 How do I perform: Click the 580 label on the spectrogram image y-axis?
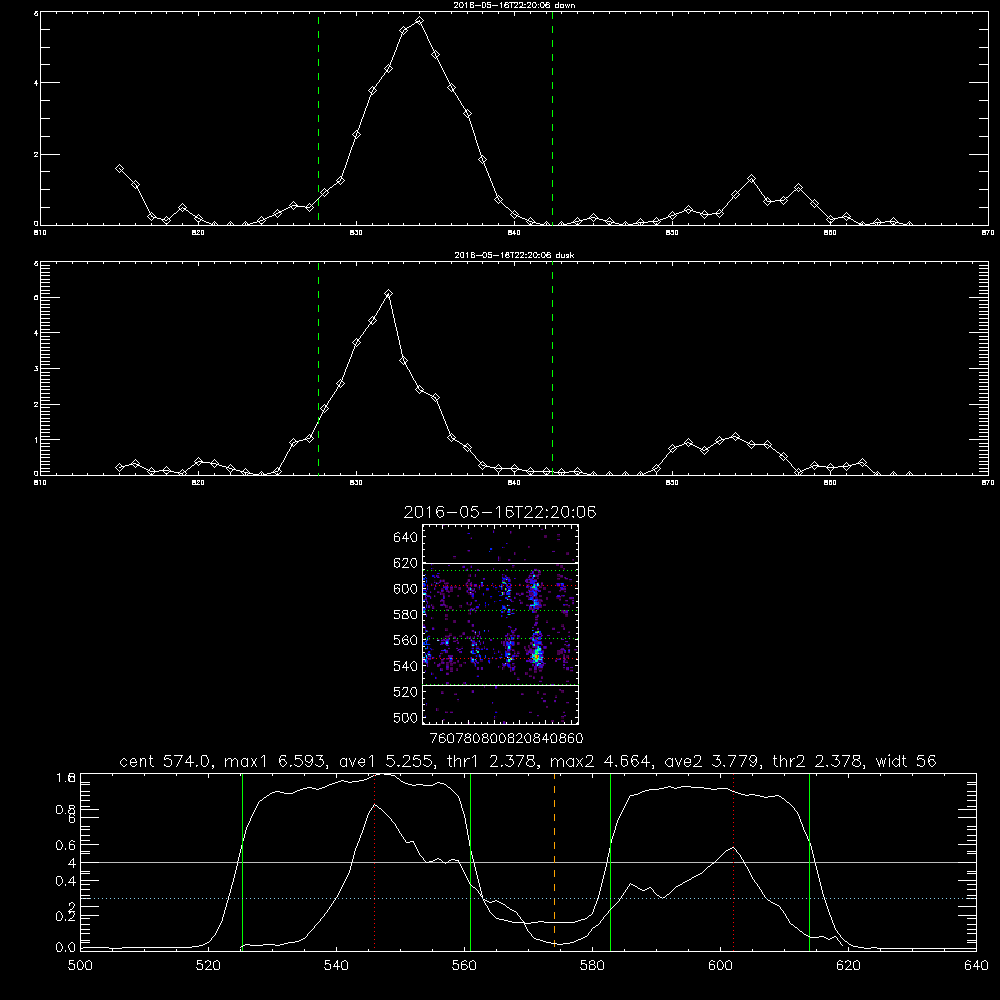[x=405, y=614]
